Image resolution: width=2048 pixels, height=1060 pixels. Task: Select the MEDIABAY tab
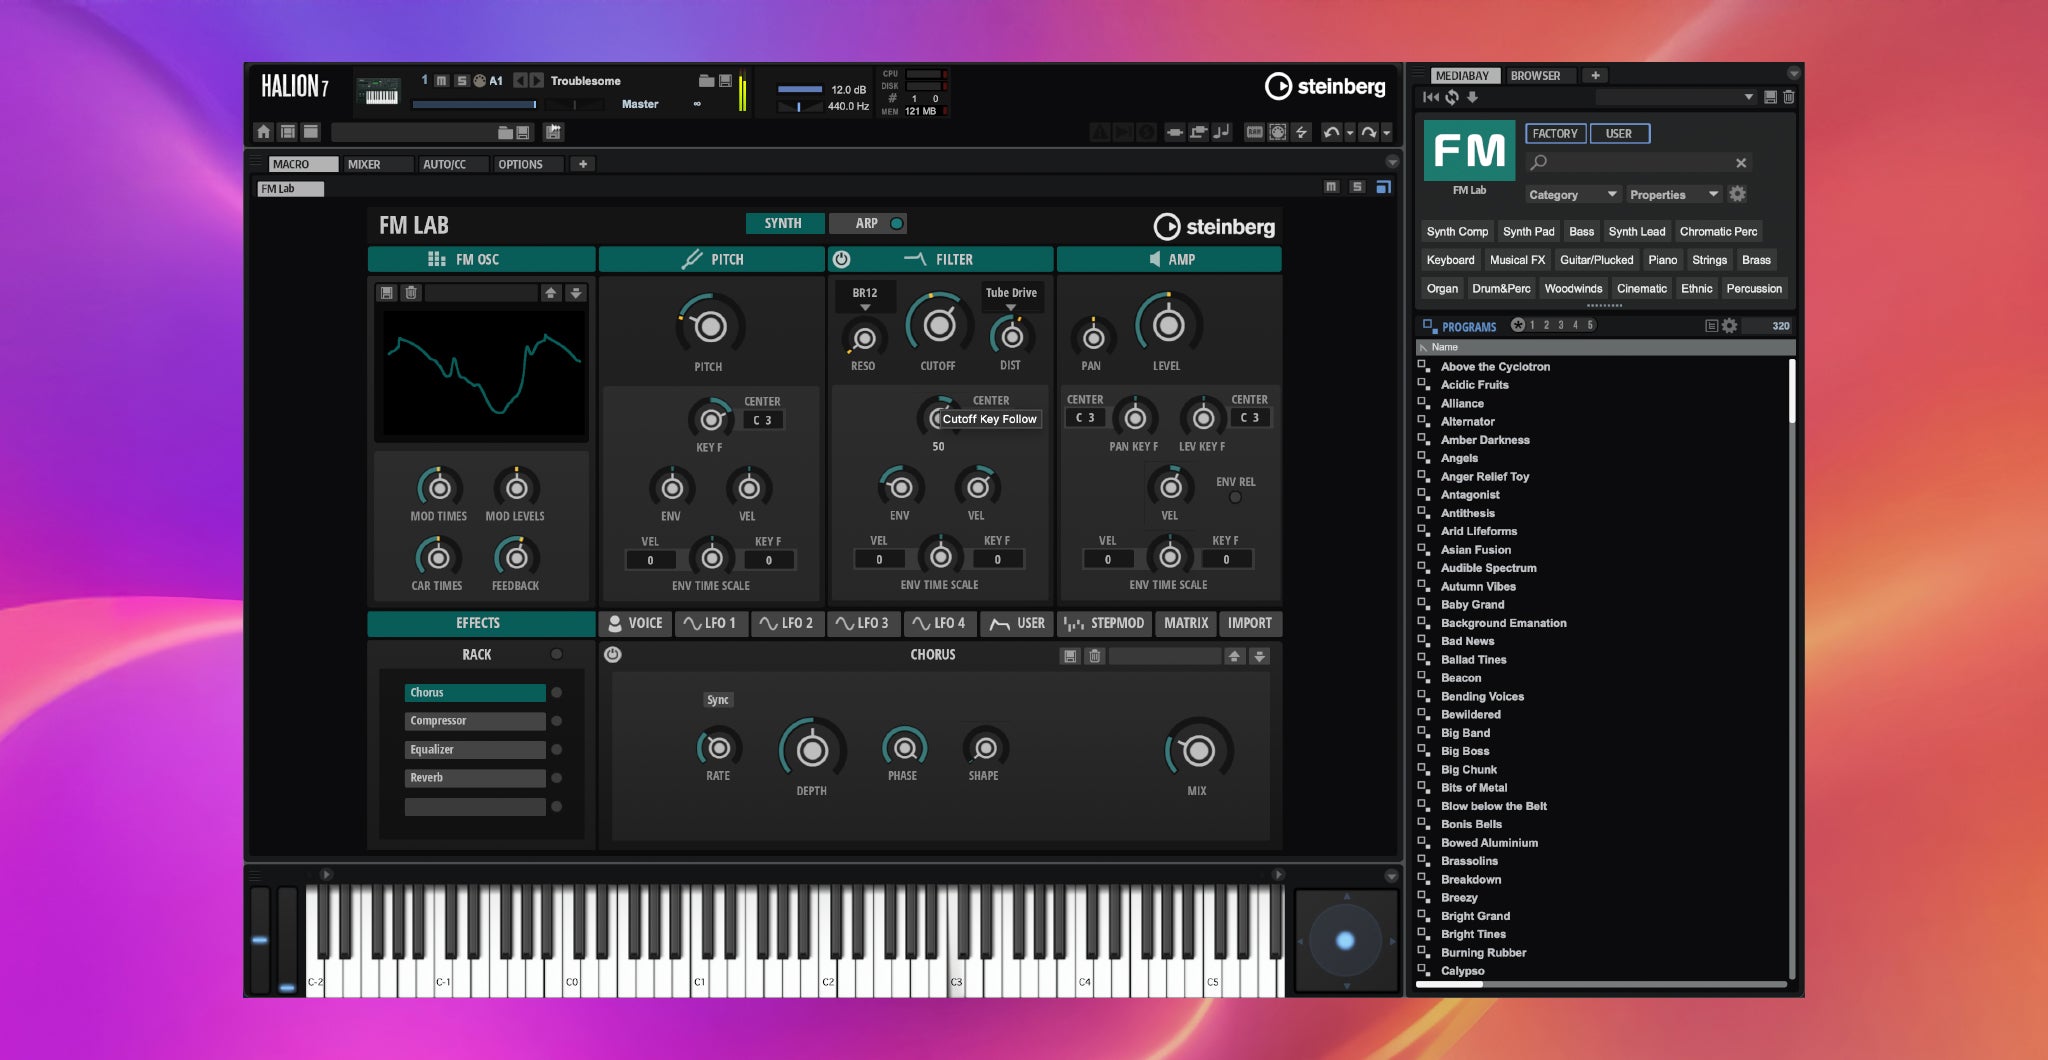pos(1464,76)
